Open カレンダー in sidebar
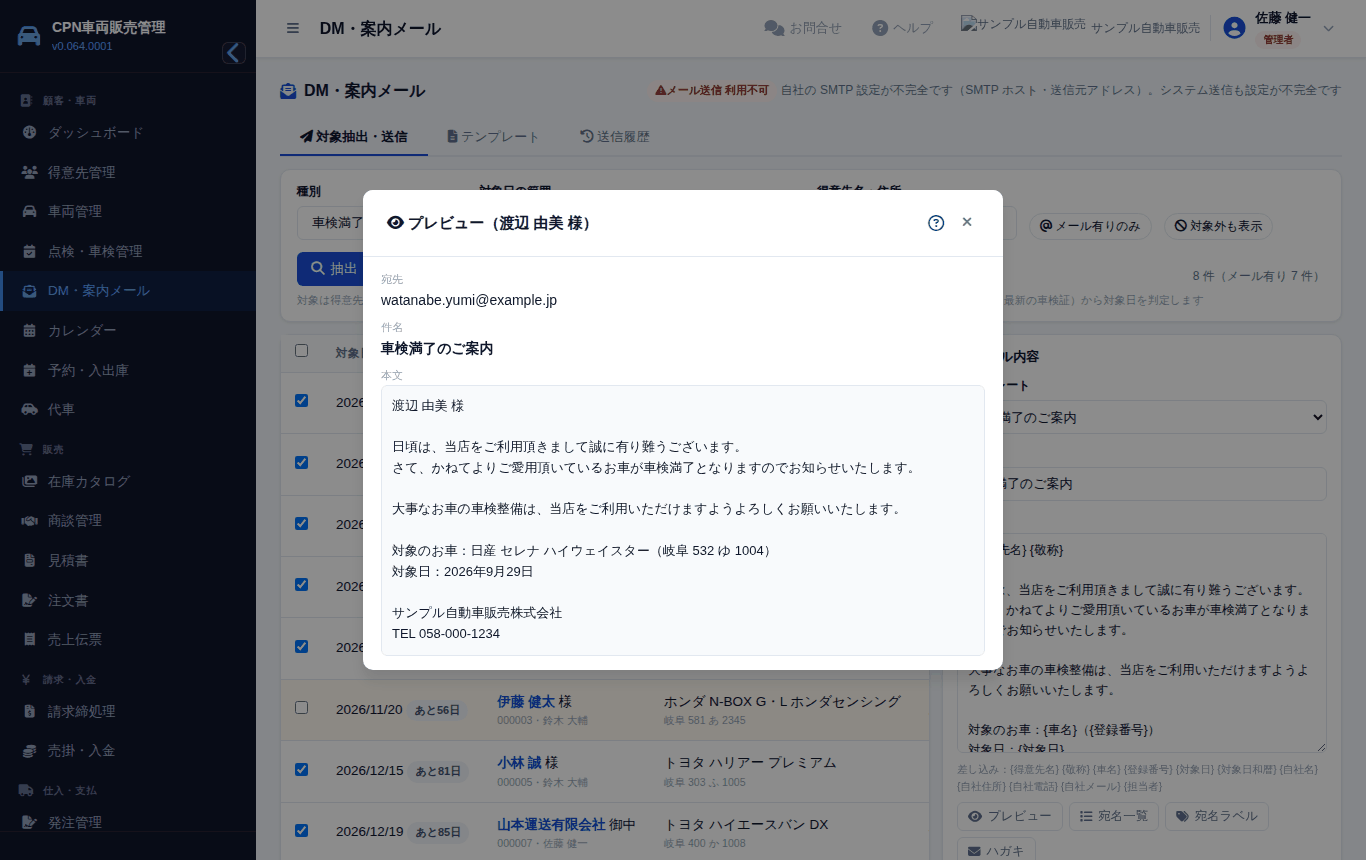 pyautogui.click(x=128, y=330)
